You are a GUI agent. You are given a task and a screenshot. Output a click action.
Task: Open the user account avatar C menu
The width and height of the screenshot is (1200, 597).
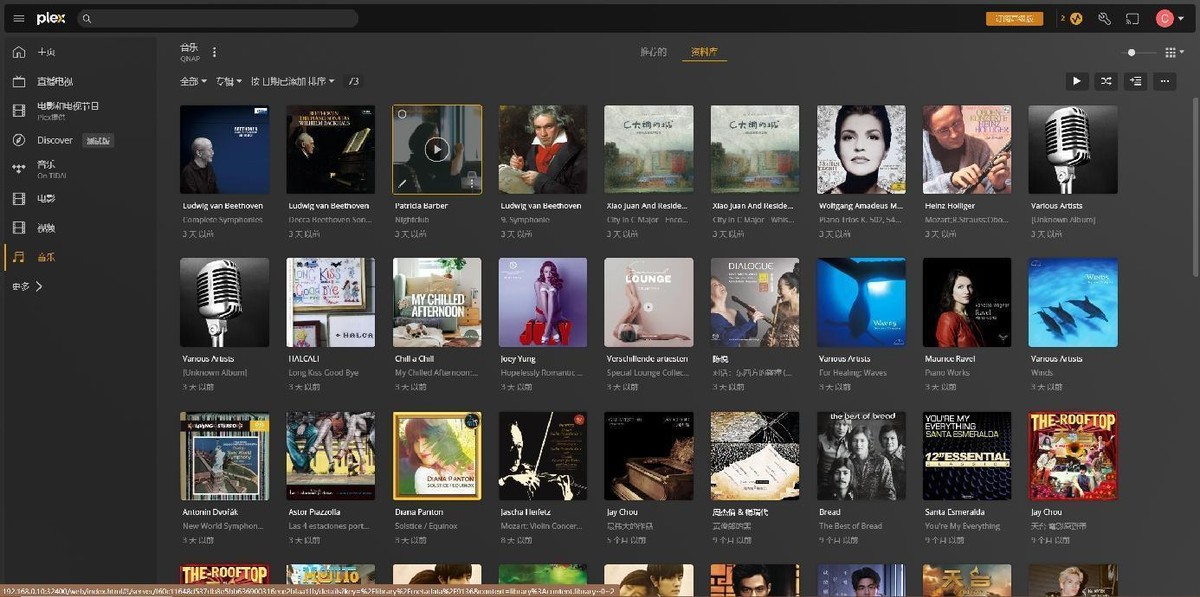(x=1169, y=18)
